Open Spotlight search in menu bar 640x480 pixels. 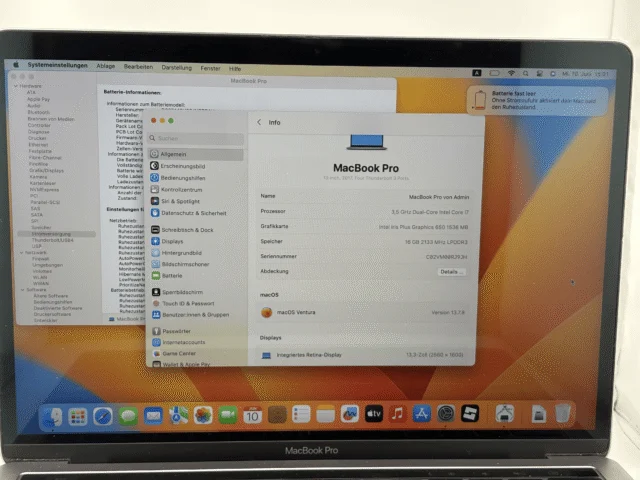click(x=526, y=73)
